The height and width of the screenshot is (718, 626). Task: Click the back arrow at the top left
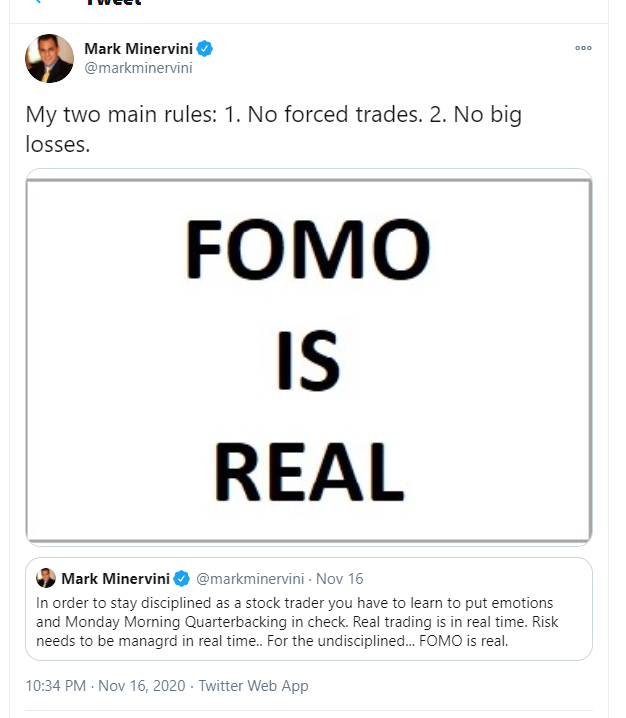36,3
